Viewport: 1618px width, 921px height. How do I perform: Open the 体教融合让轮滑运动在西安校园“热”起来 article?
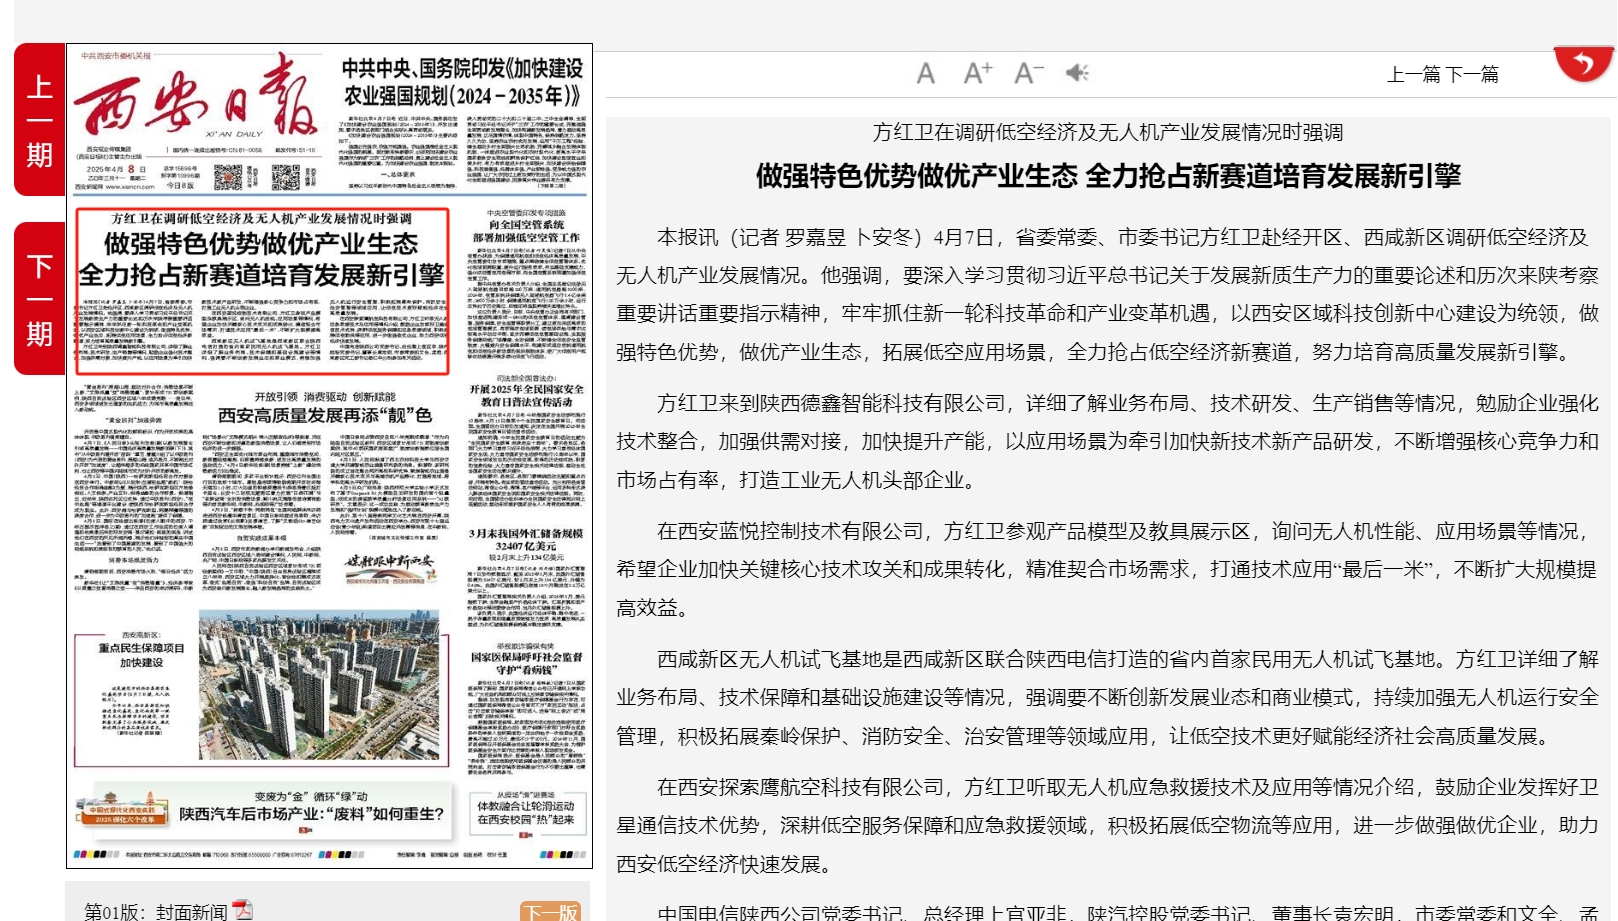[526, 812]
